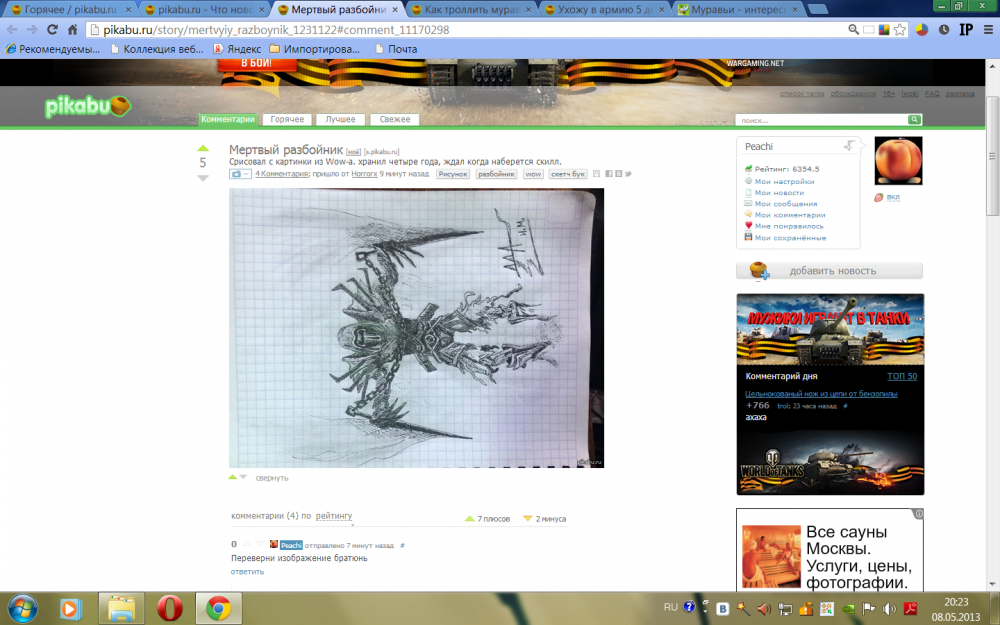The width and height of the screenshot is (1000, 625).
Task: Toggle the camera image collapse button
Action: [240, 173]
